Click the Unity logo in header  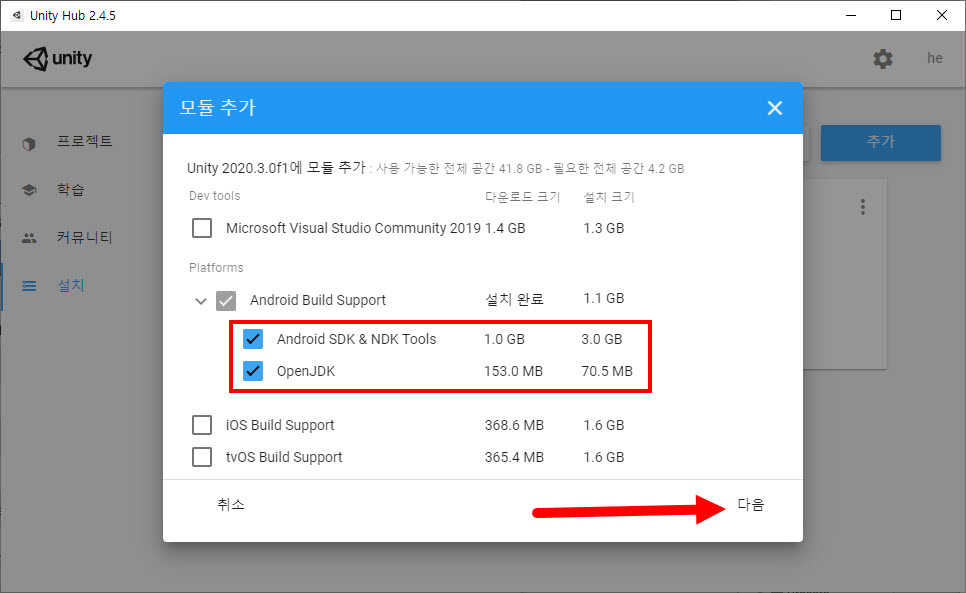point(58,58)
